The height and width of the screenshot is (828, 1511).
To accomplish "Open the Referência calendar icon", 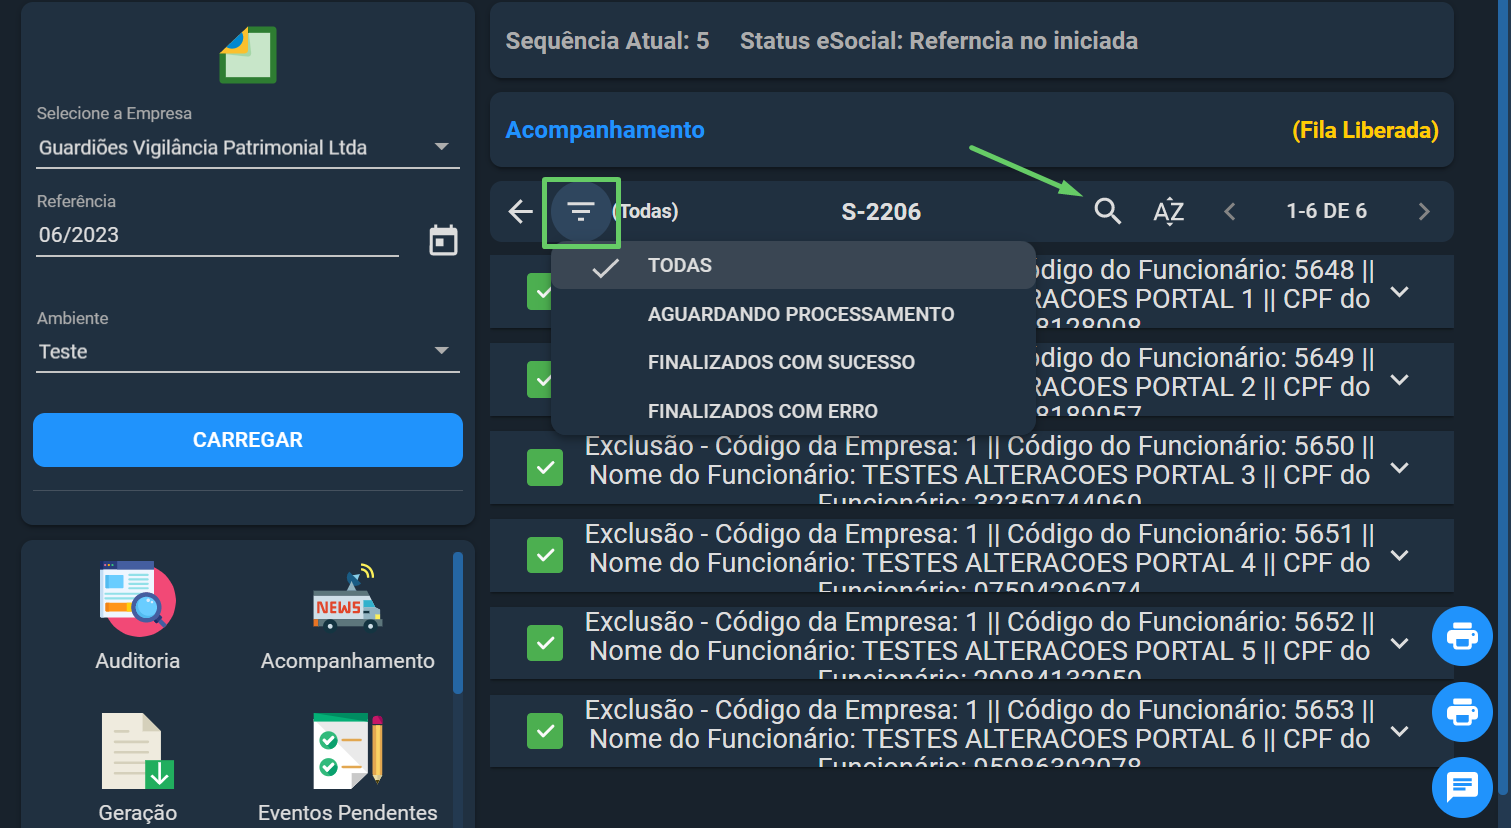I will pyautogui.click(x=443, y=240).
